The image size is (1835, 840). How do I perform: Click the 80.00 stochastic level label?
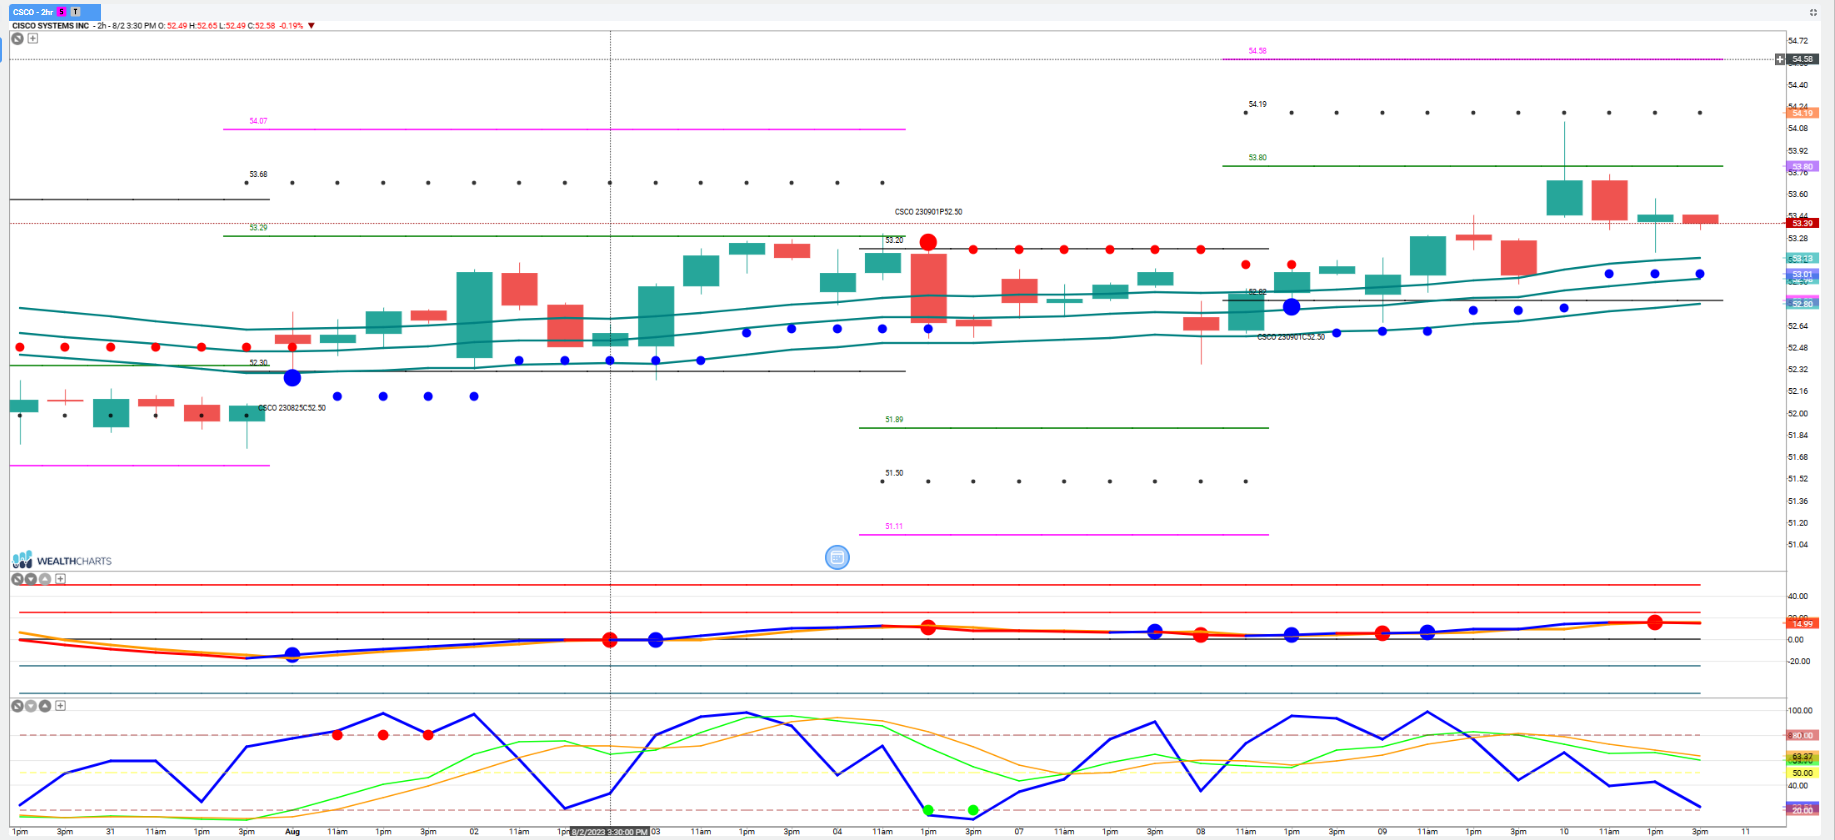pyautogui.click(x=1801, y=735)
